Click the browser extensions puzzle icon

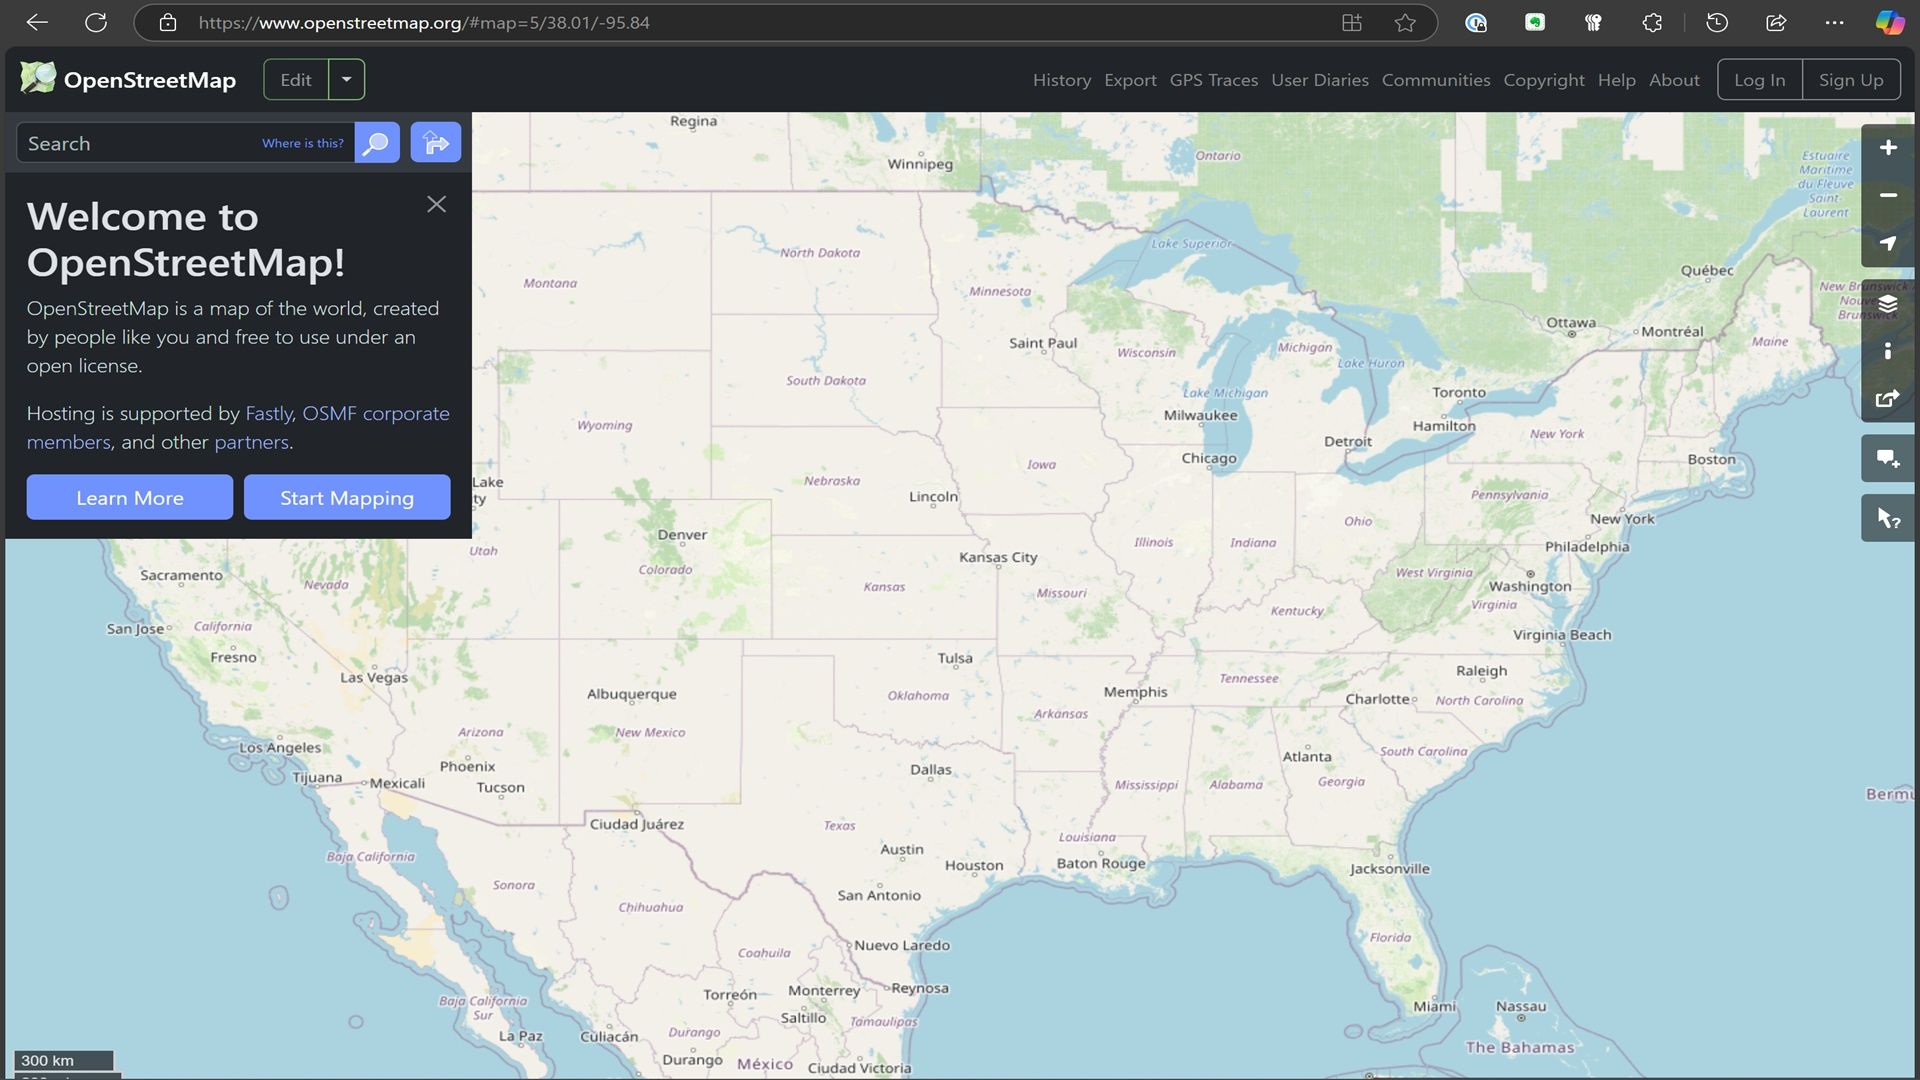1652,22
